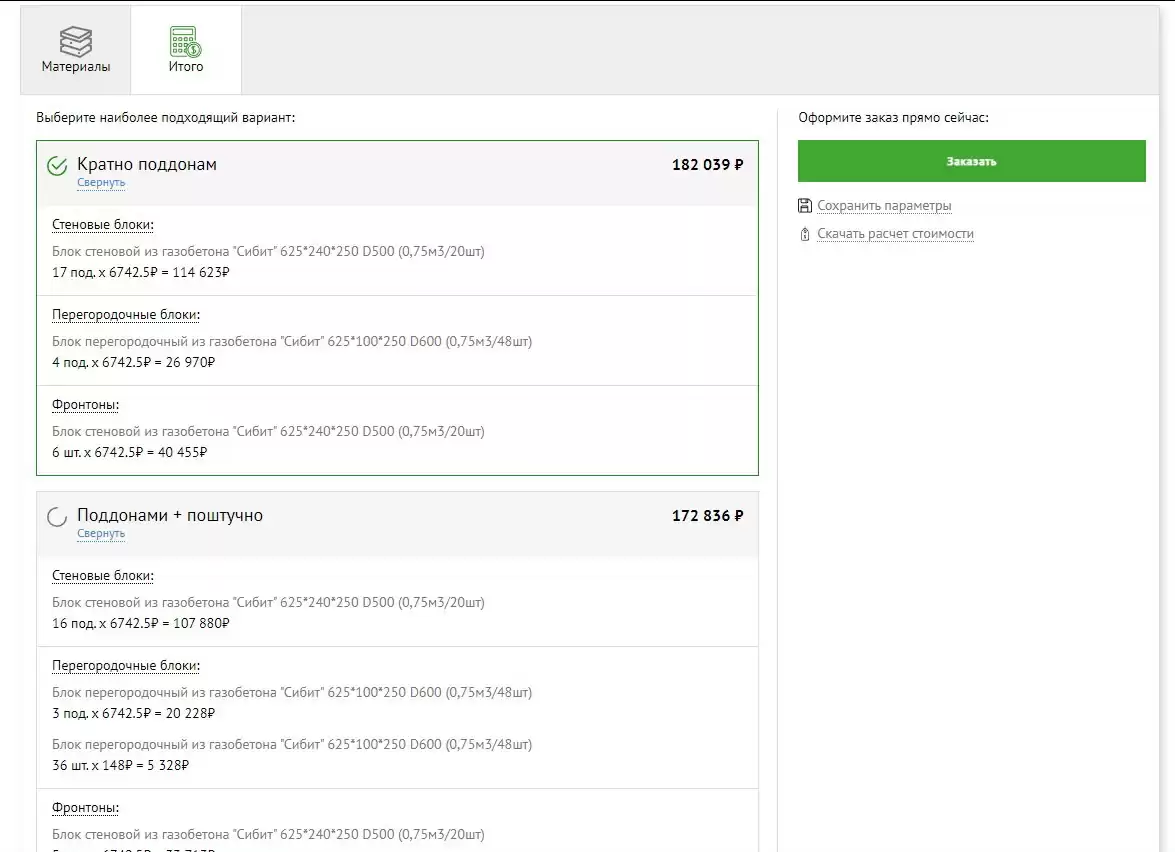Click the line 36 шт. x 148₽ = 5 328₽
1175x852 pixels.
(121, 765)
